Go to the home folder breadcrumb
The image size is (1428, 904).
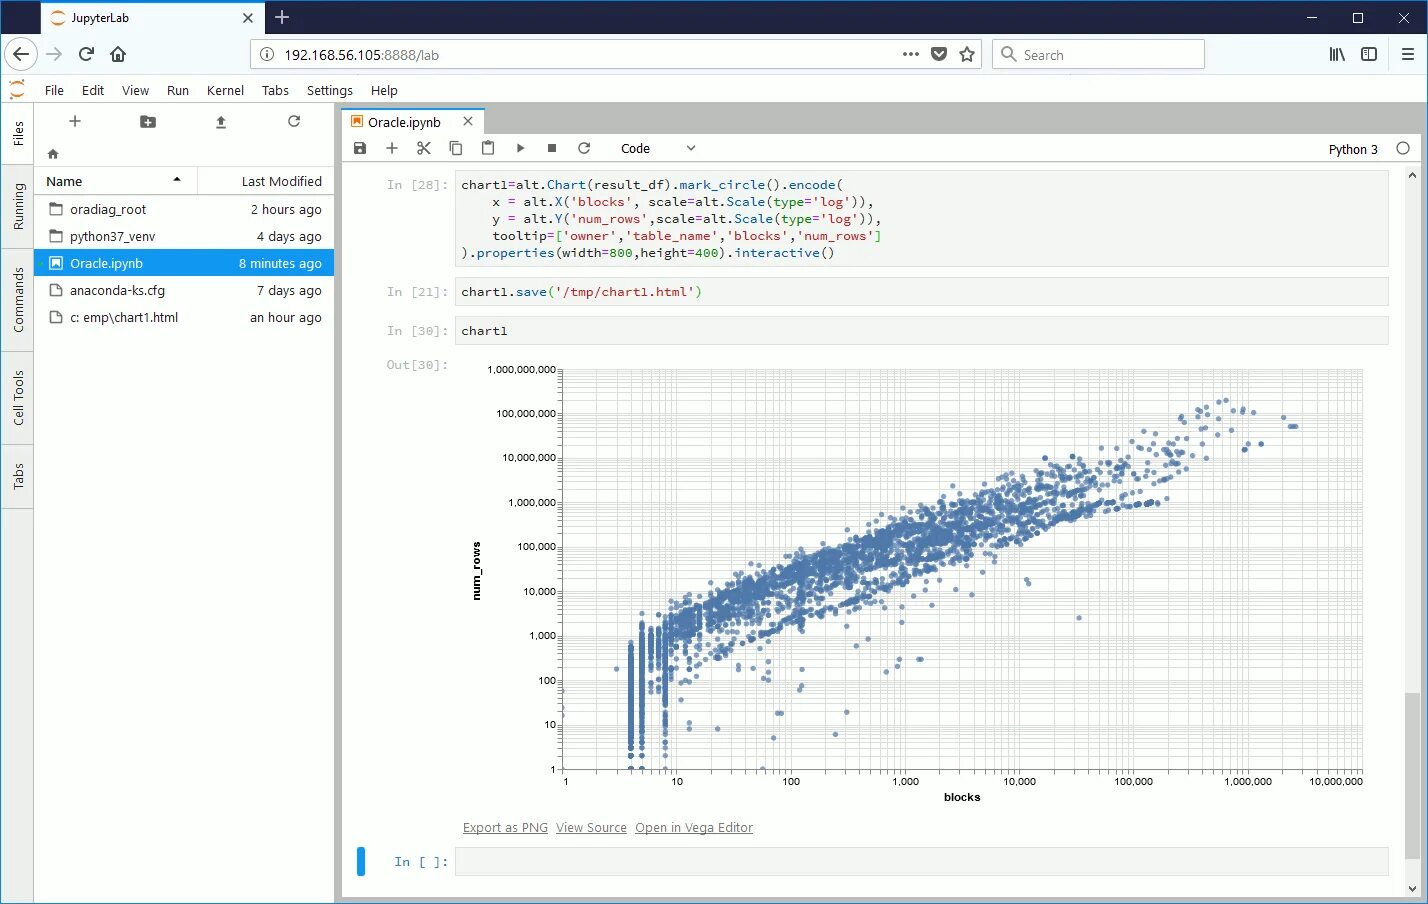coord(53,153)
